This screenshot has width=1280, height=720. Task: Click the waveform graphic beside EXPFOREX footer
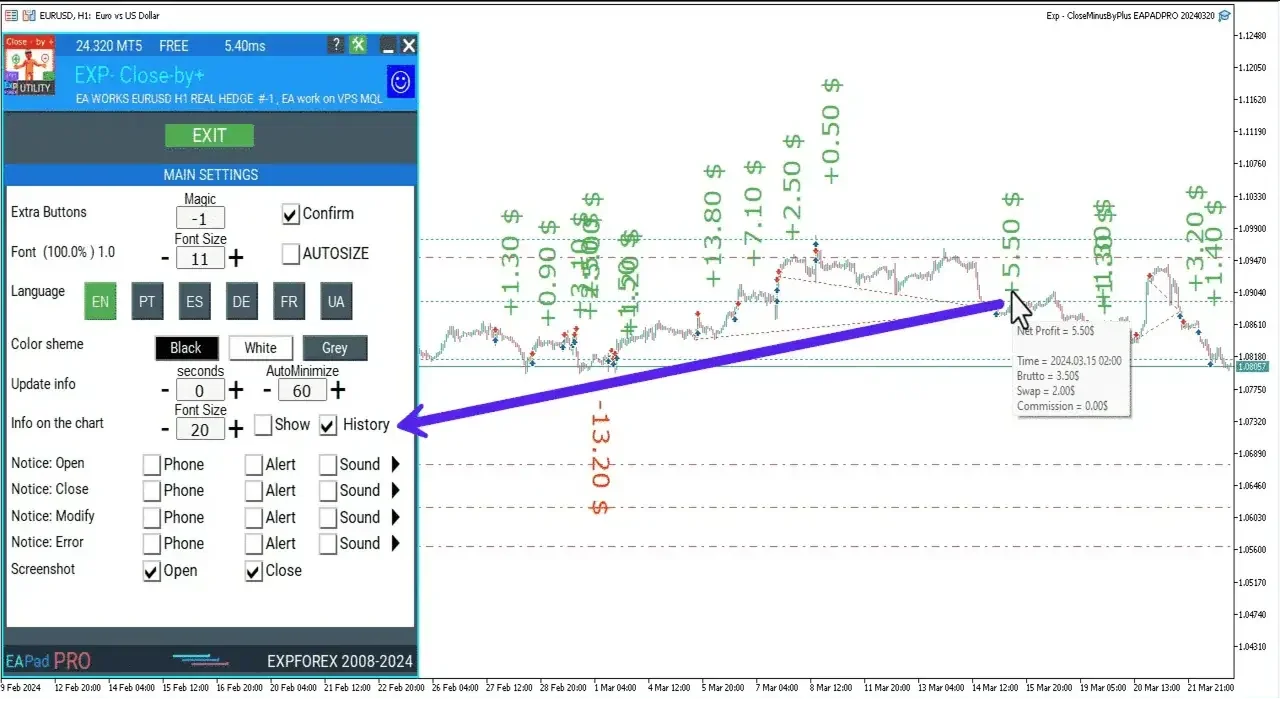(x=200, y=660)
